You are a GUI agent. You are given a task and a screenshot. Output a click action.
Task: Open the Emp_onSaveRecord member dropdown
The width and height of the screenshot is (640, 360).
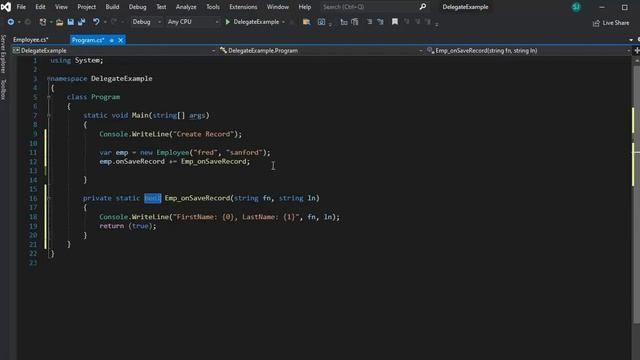click(529, 51)
